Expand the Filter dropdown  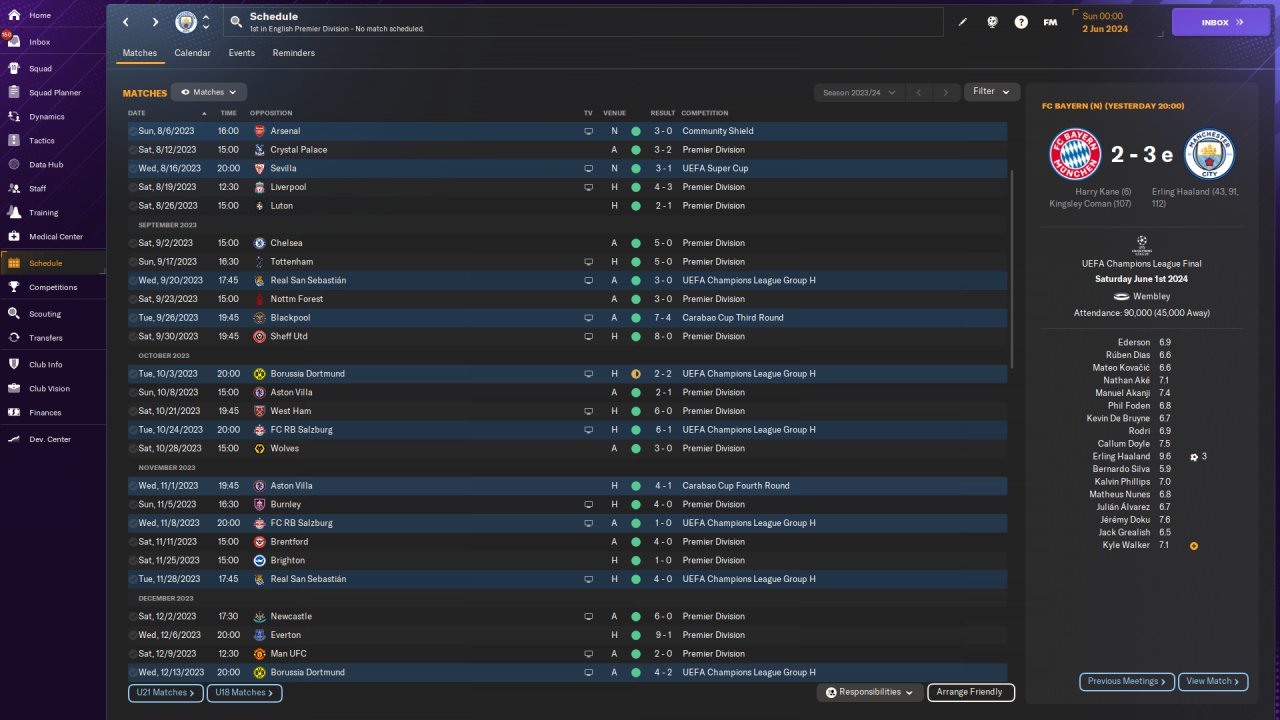[992, 91]
